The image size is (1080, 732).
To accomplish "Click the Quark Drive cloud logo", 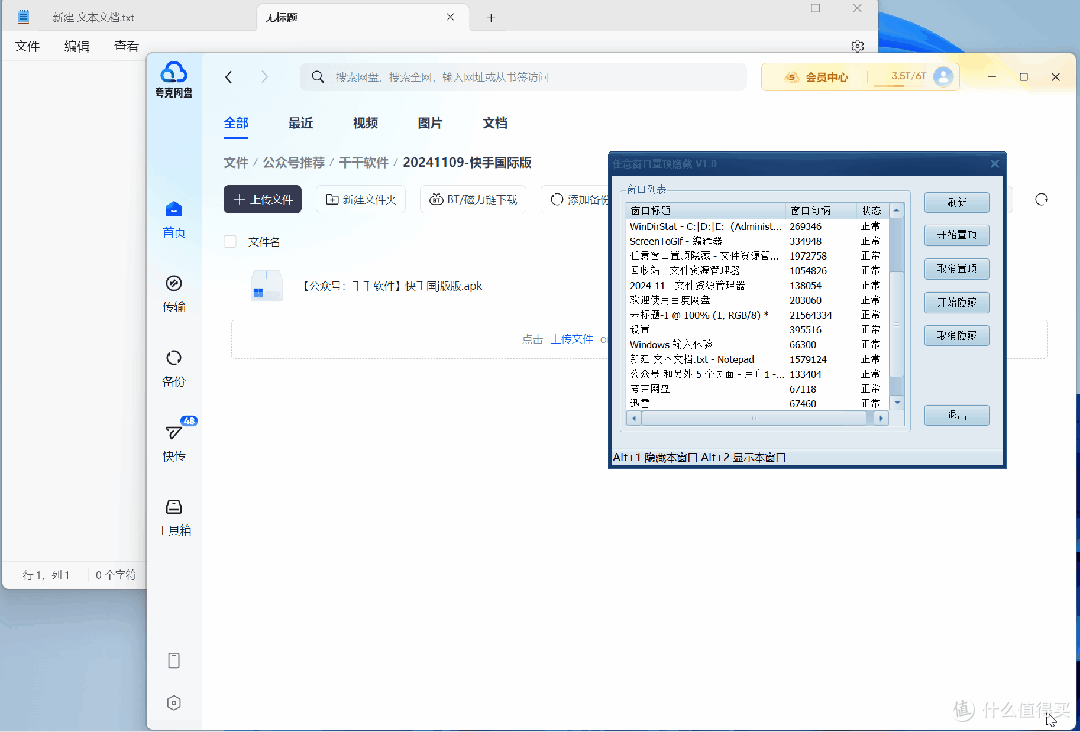I will coord(174,72).
